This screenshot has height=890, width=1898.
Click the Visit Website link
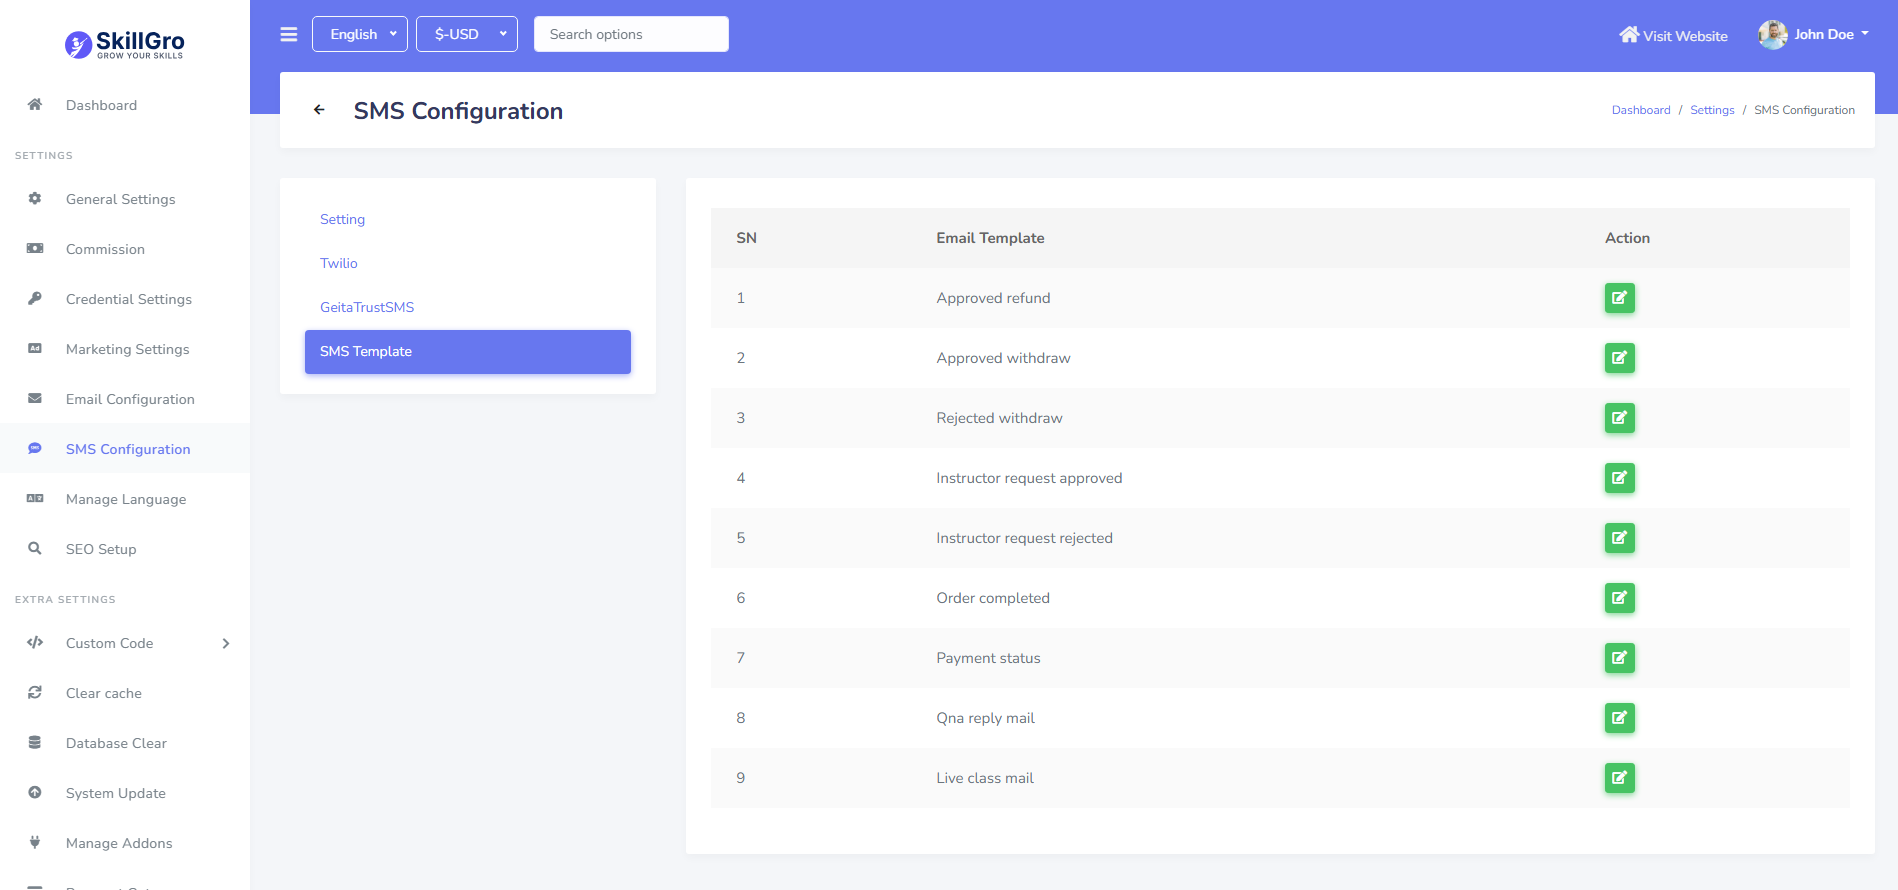1674,35
